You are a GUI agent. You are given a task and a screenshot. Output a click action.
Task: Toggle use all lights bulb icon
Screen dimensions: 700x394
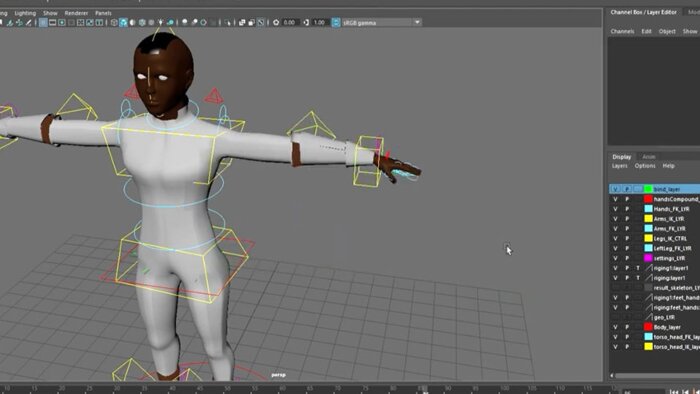pyautogui.click(x=160, y=22)
